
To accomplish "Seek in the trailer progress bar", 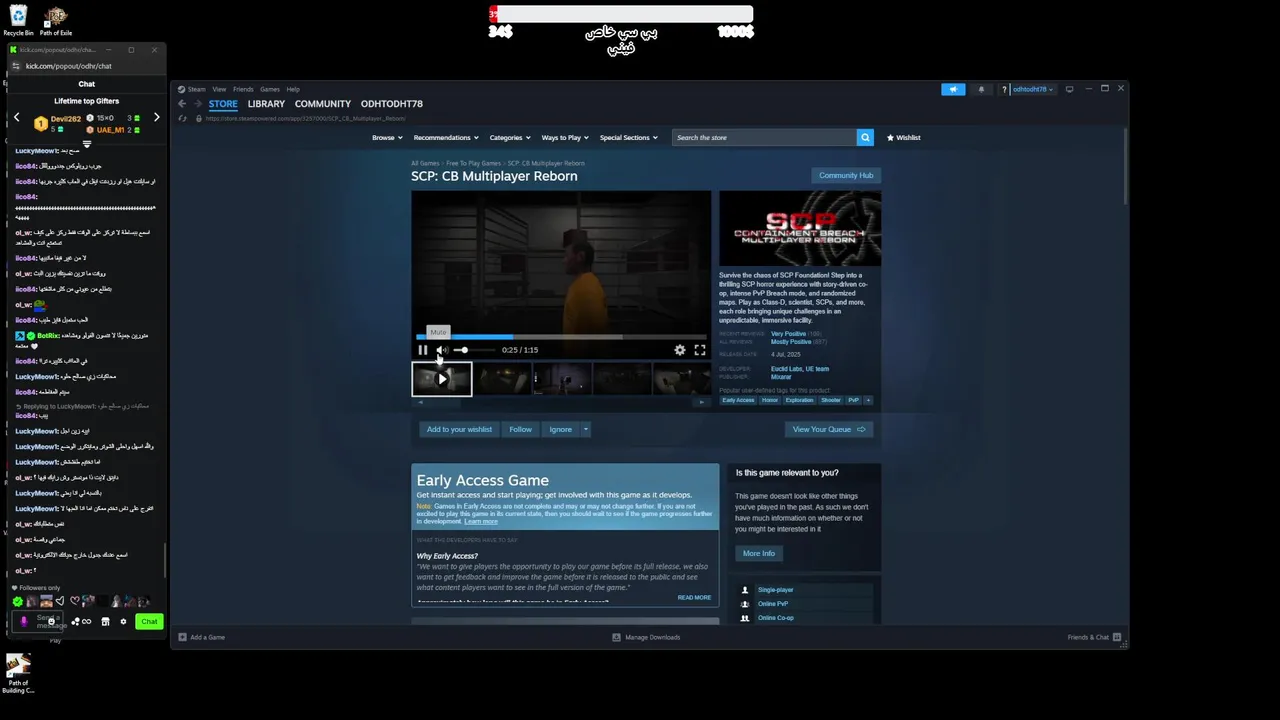I will (561, 337).
